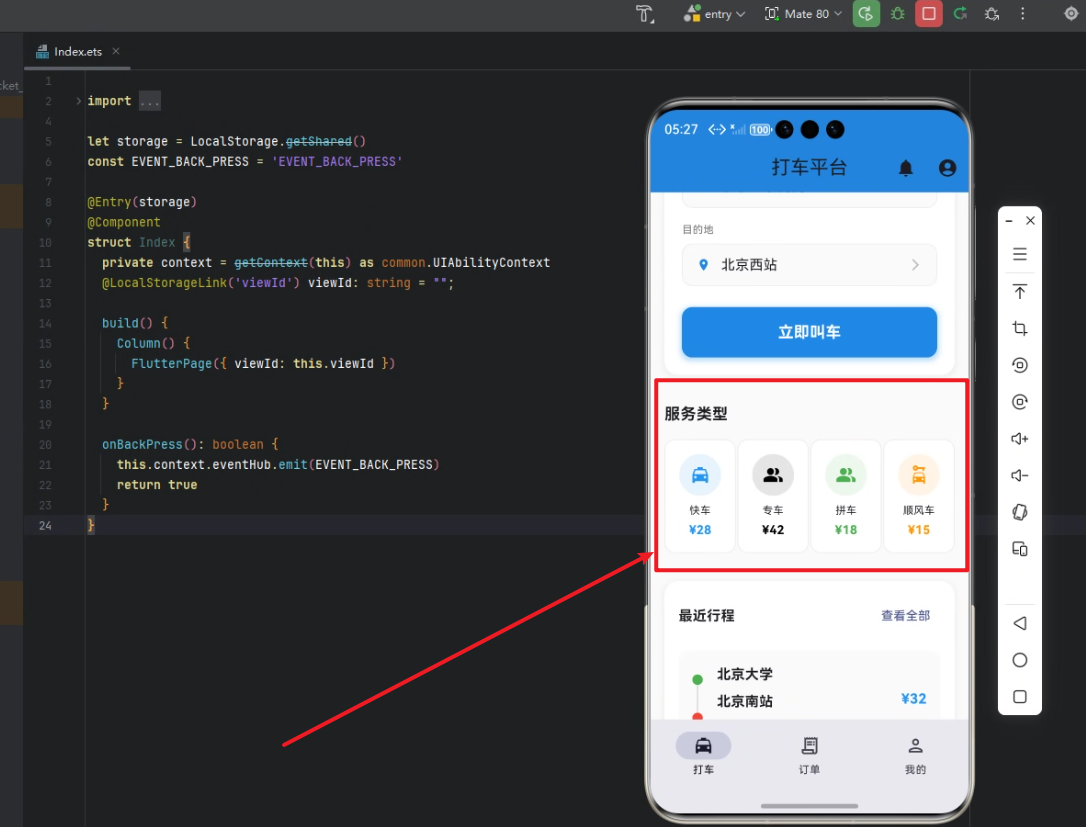Start debugging with the bug icon
This screenshot has width=1086, height=827.
point(898,14)
